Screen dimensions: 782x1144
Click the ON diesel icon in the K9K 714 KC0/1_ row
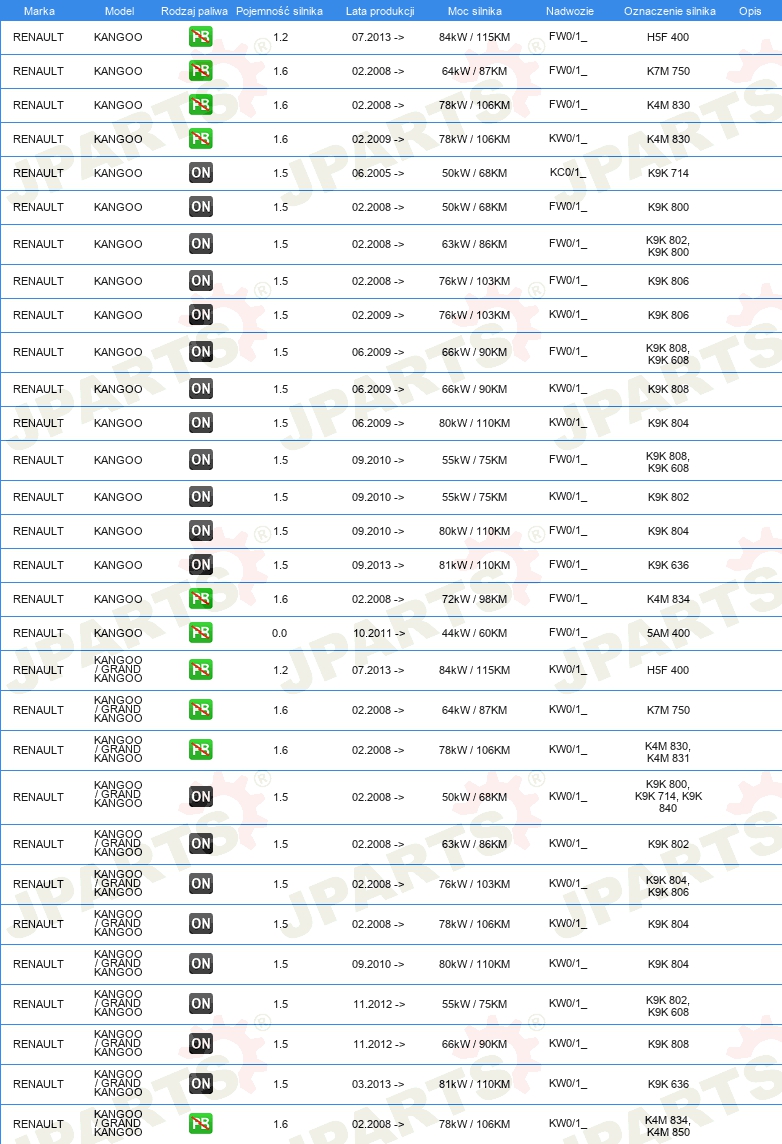click(x=201, y=173)
